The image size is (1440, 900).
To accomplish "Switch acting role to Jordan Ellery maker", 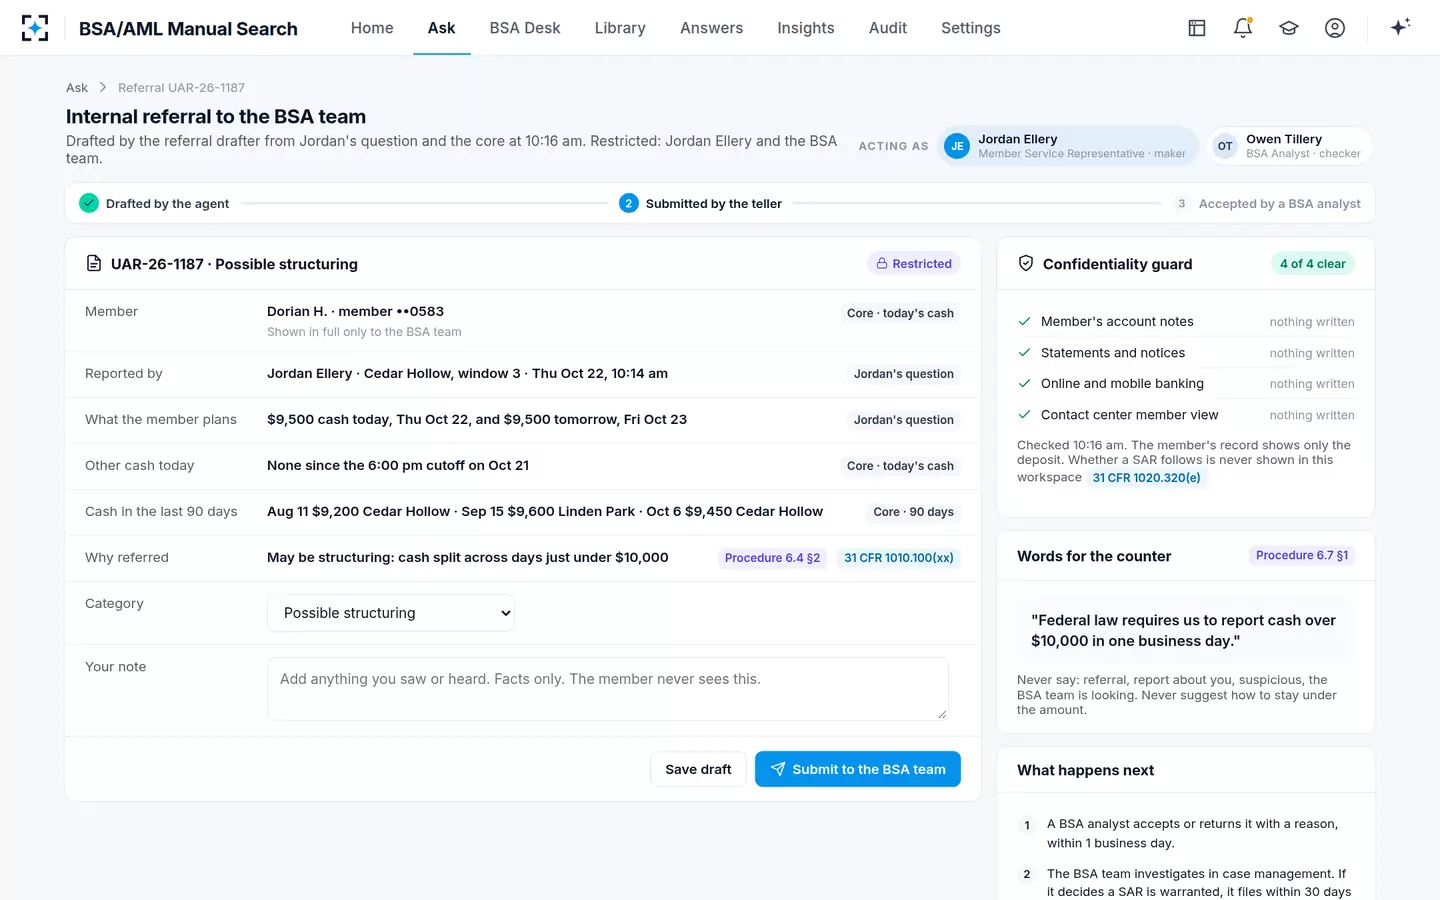I will (1068, 146).
